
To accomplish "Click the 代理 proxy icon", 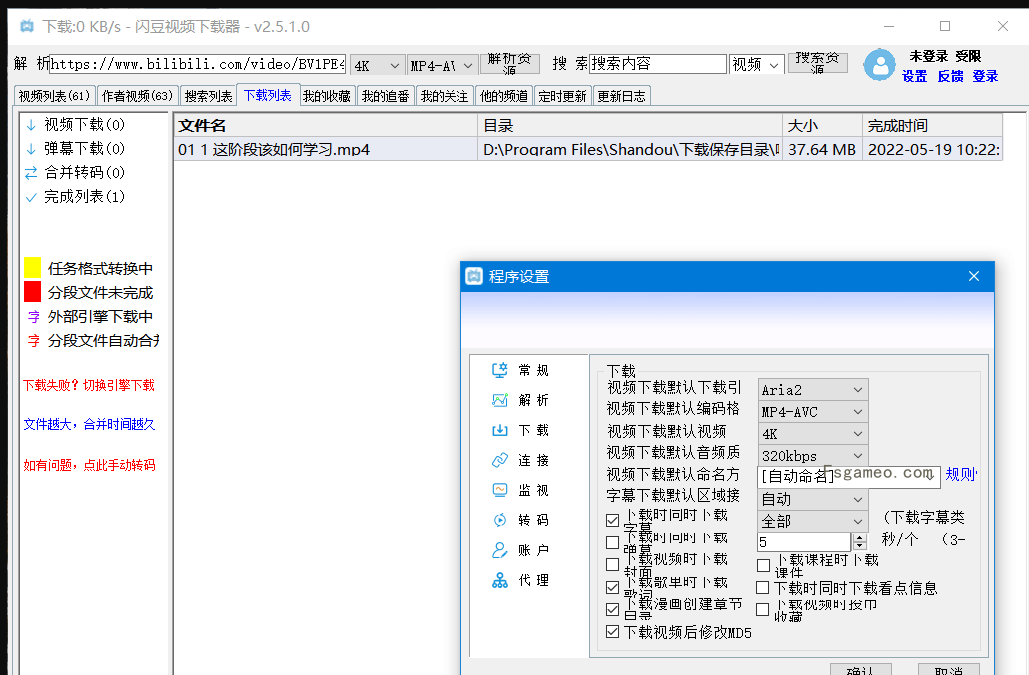I will coord(500,580).
